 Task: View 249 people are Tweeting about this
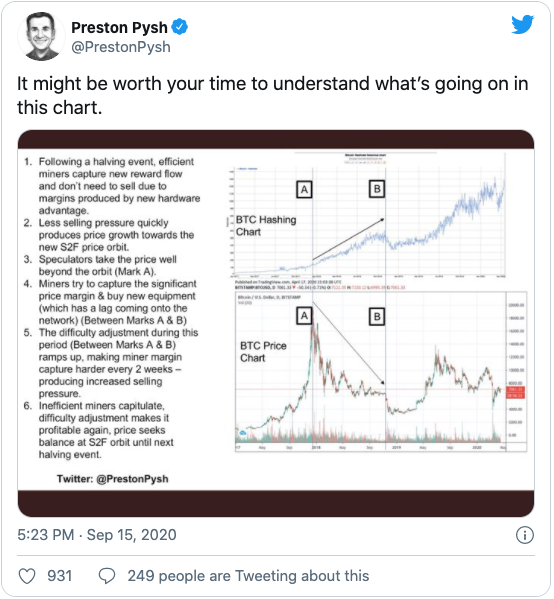tap(248, 576)
